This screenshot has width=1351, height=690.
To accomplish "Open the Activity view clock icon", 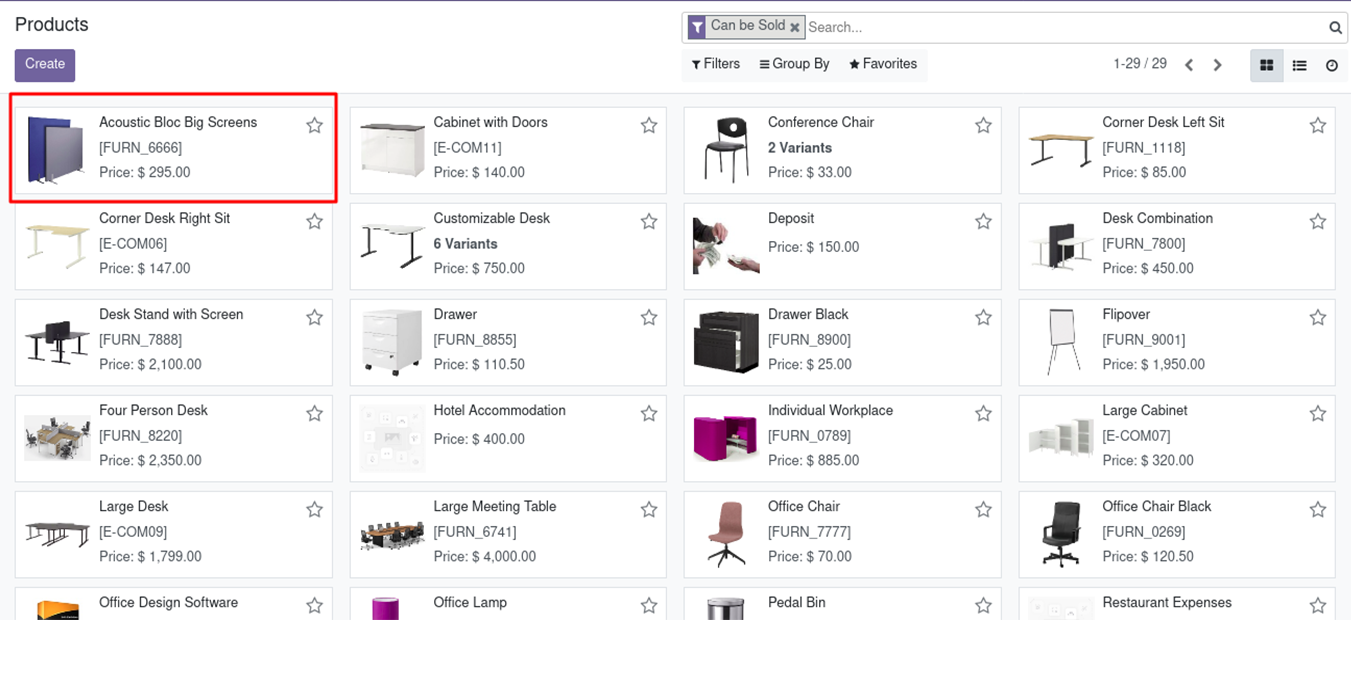I will click(x=1332, y=65).
